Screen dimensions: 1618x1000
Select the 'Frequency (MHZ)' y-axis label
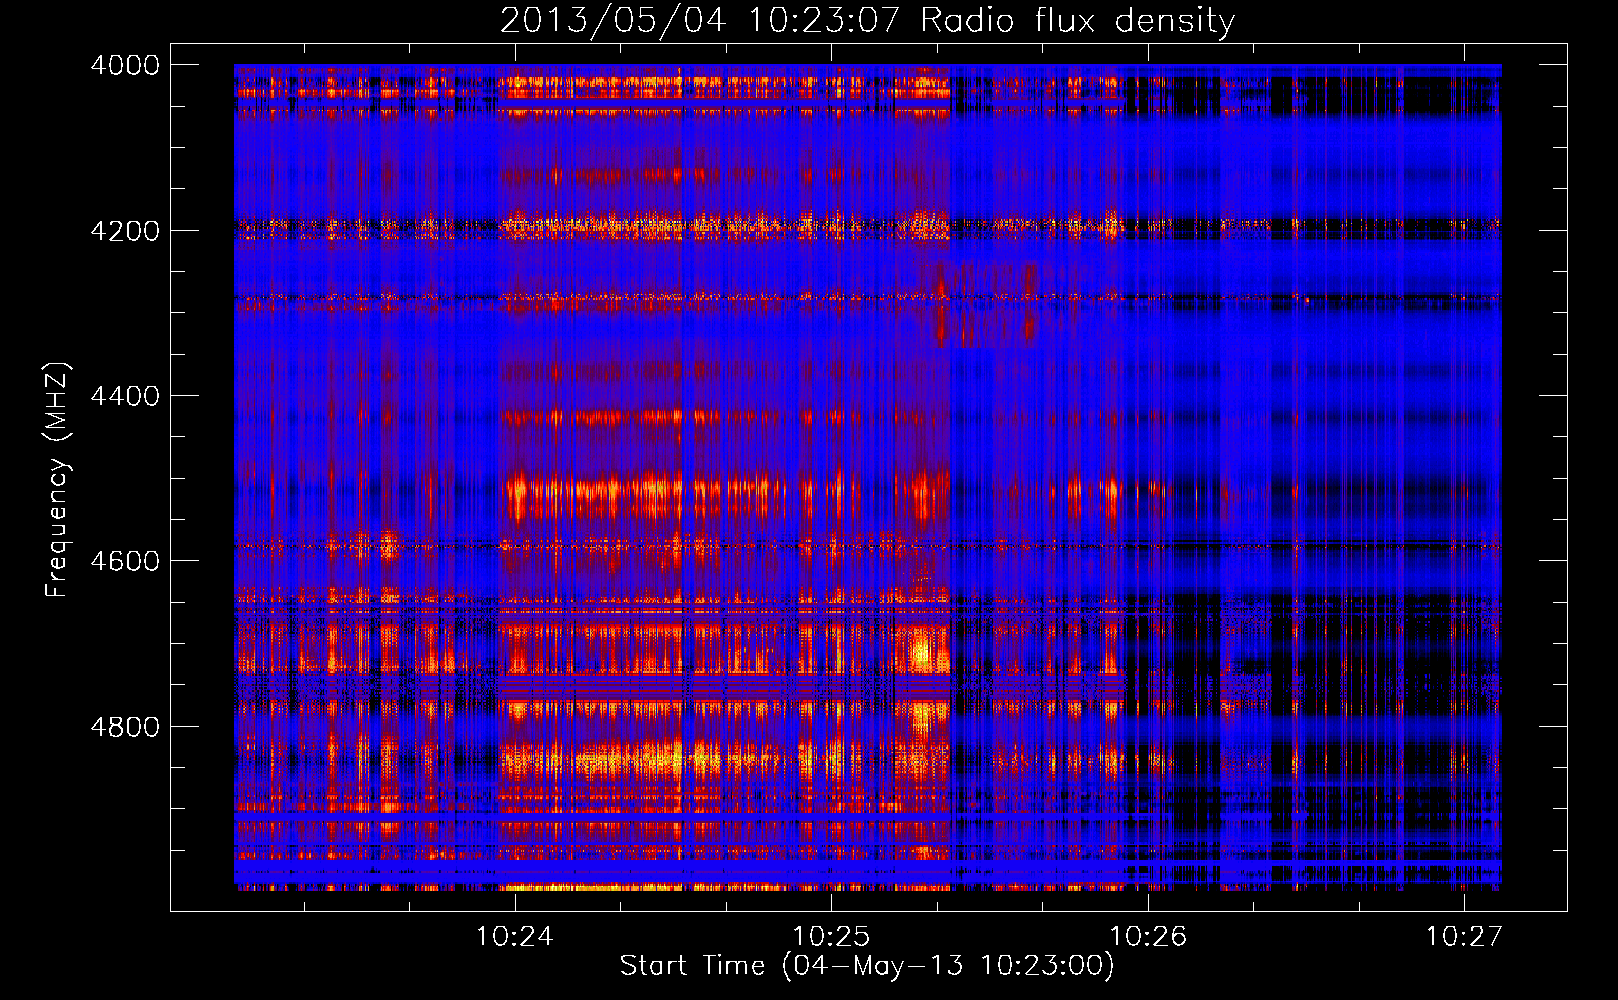point(57,480)
